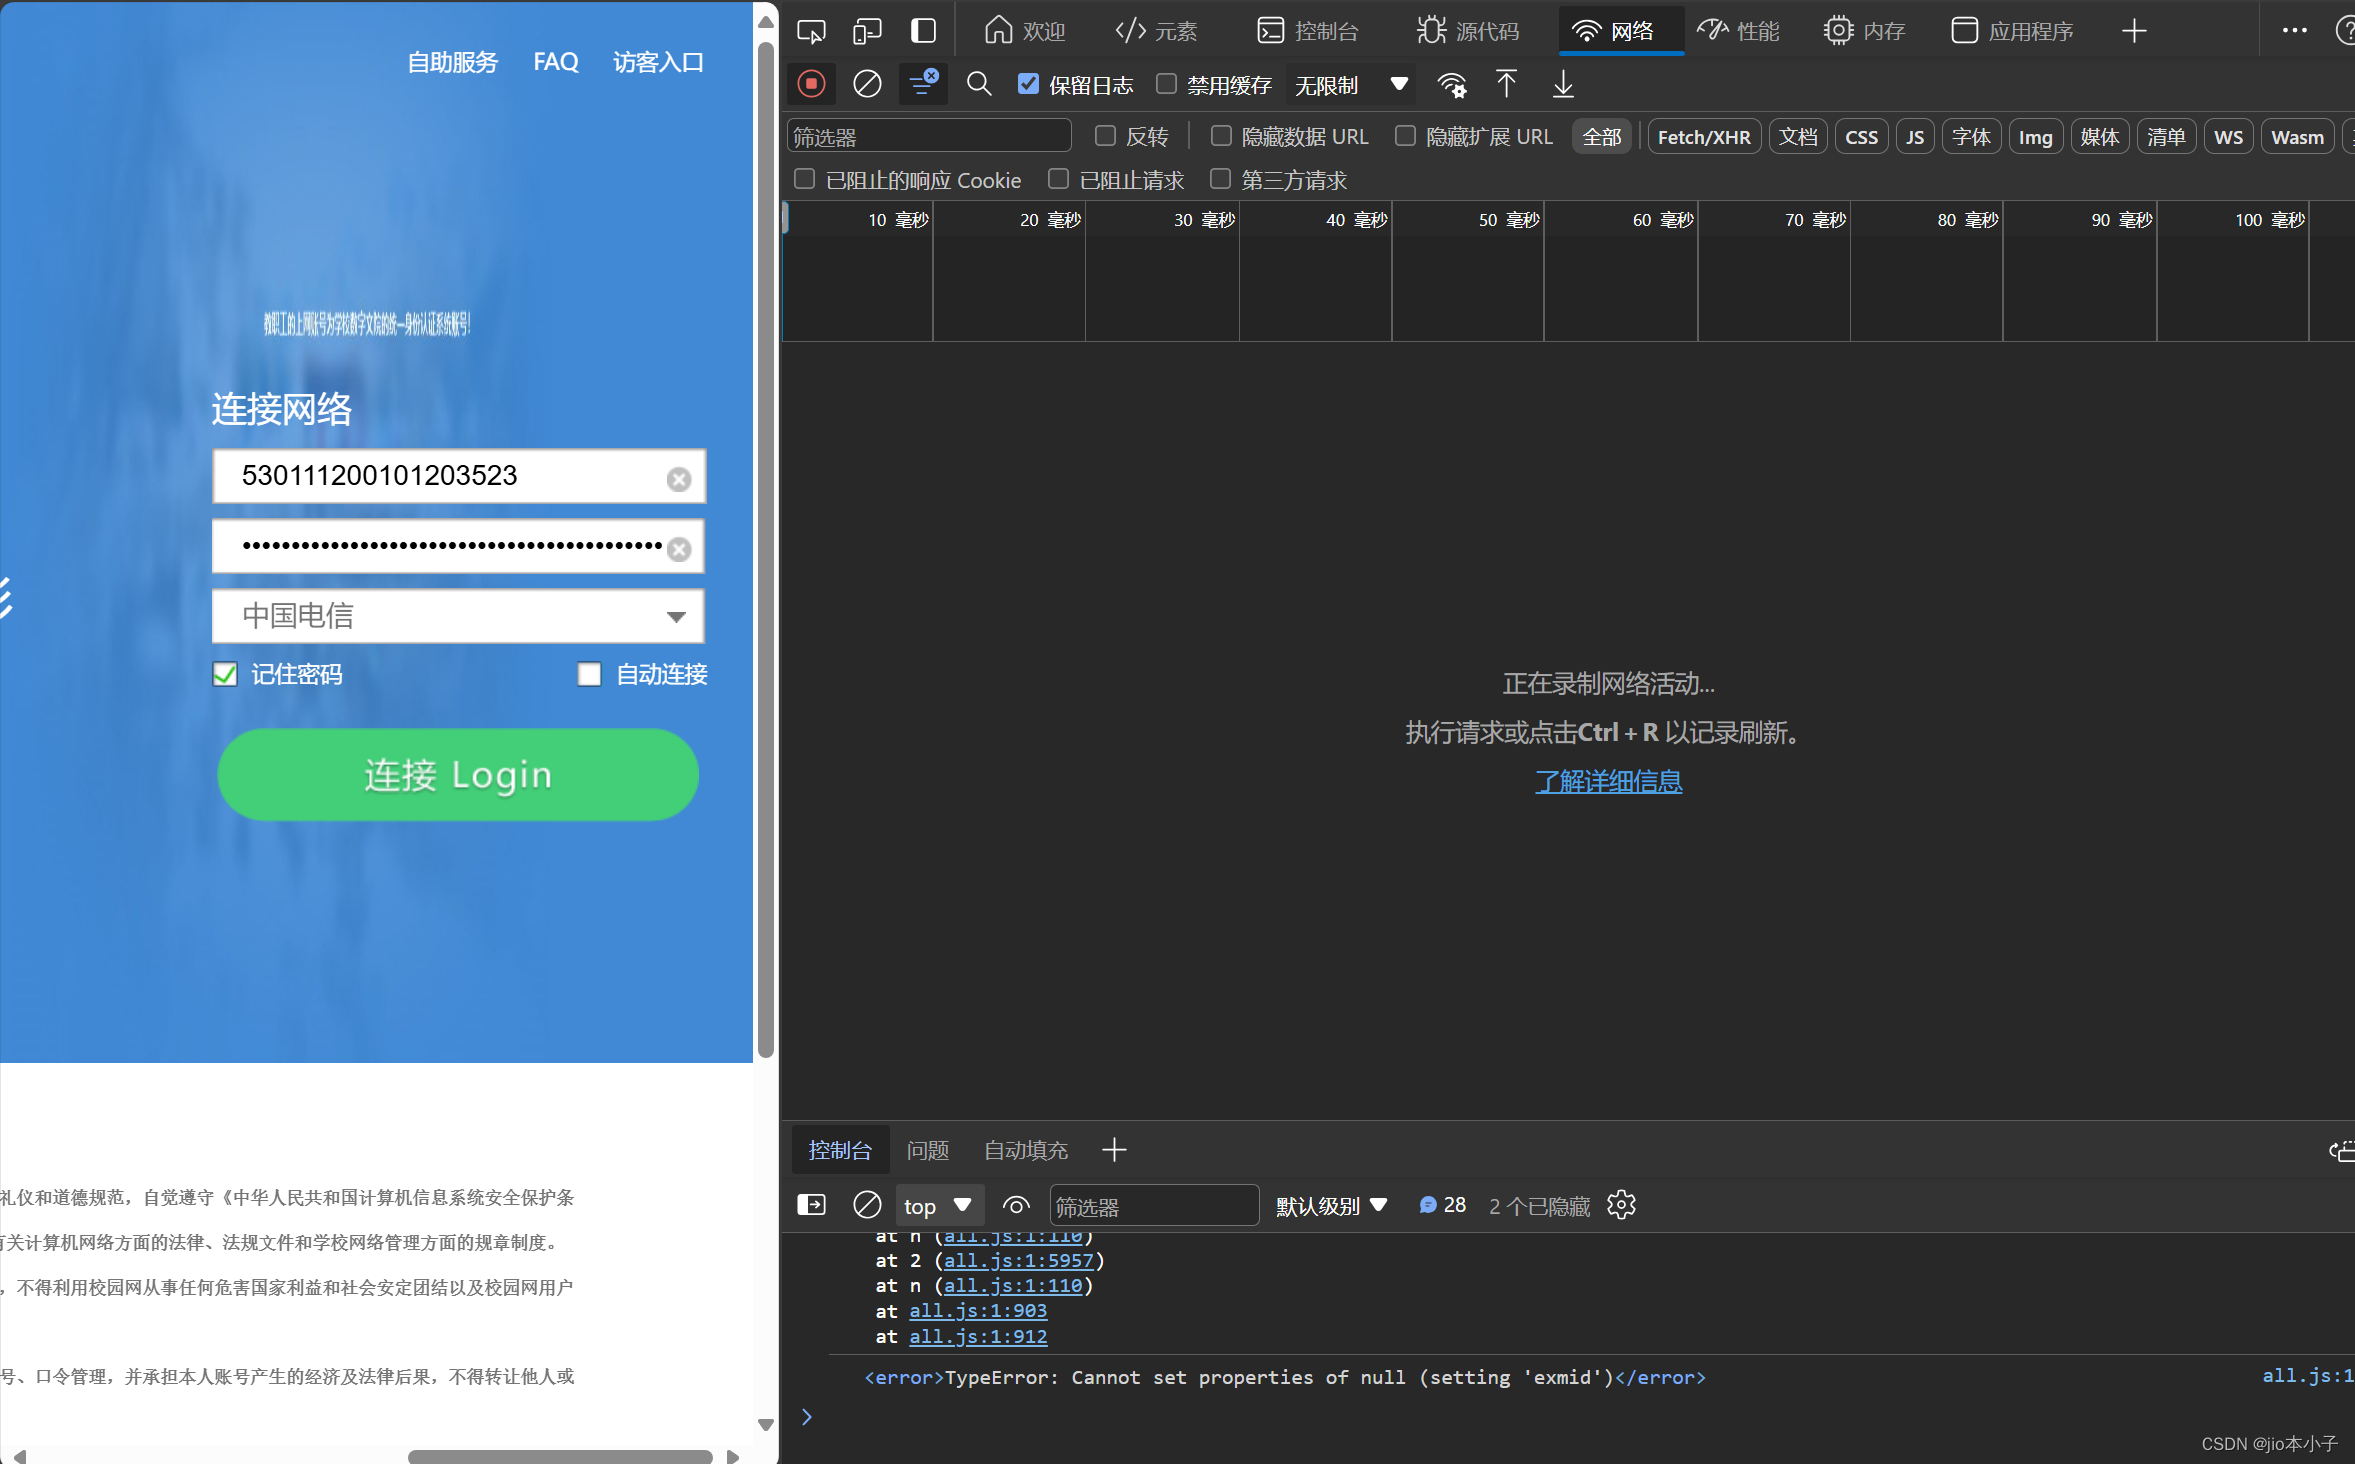Open console settings gear
The image size is (2355, 1464).
coord(1621,1206)
